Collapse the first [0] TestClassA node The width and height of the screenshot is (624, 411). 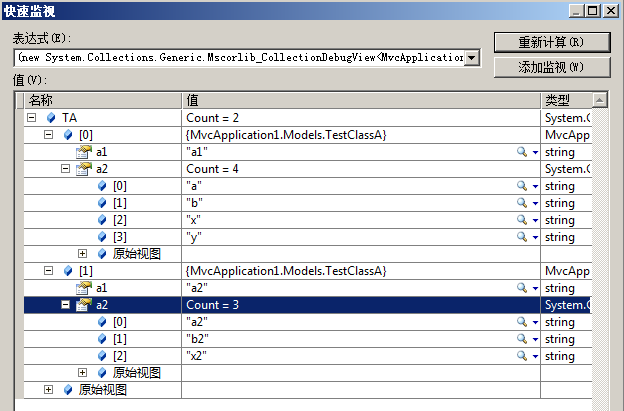[49, 135]
